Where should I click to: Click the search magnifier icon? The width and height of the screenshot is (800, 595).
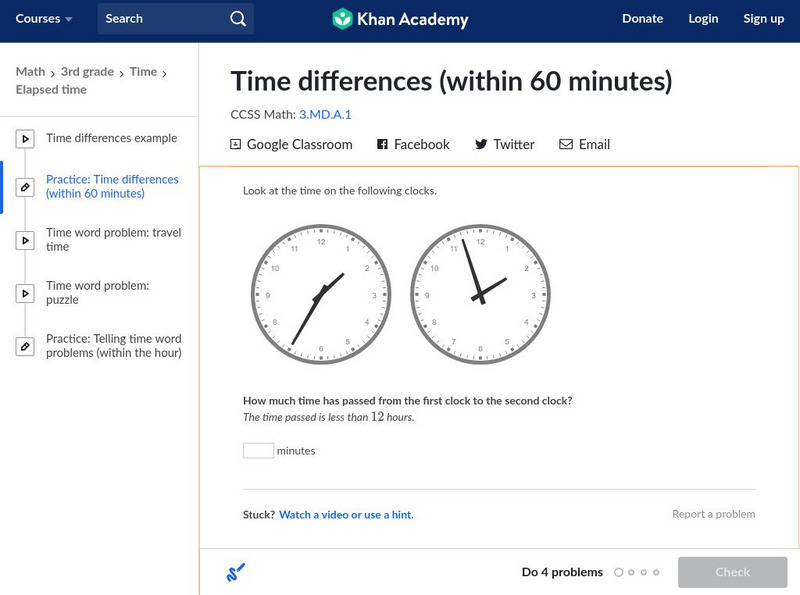[x=237, y=19]
